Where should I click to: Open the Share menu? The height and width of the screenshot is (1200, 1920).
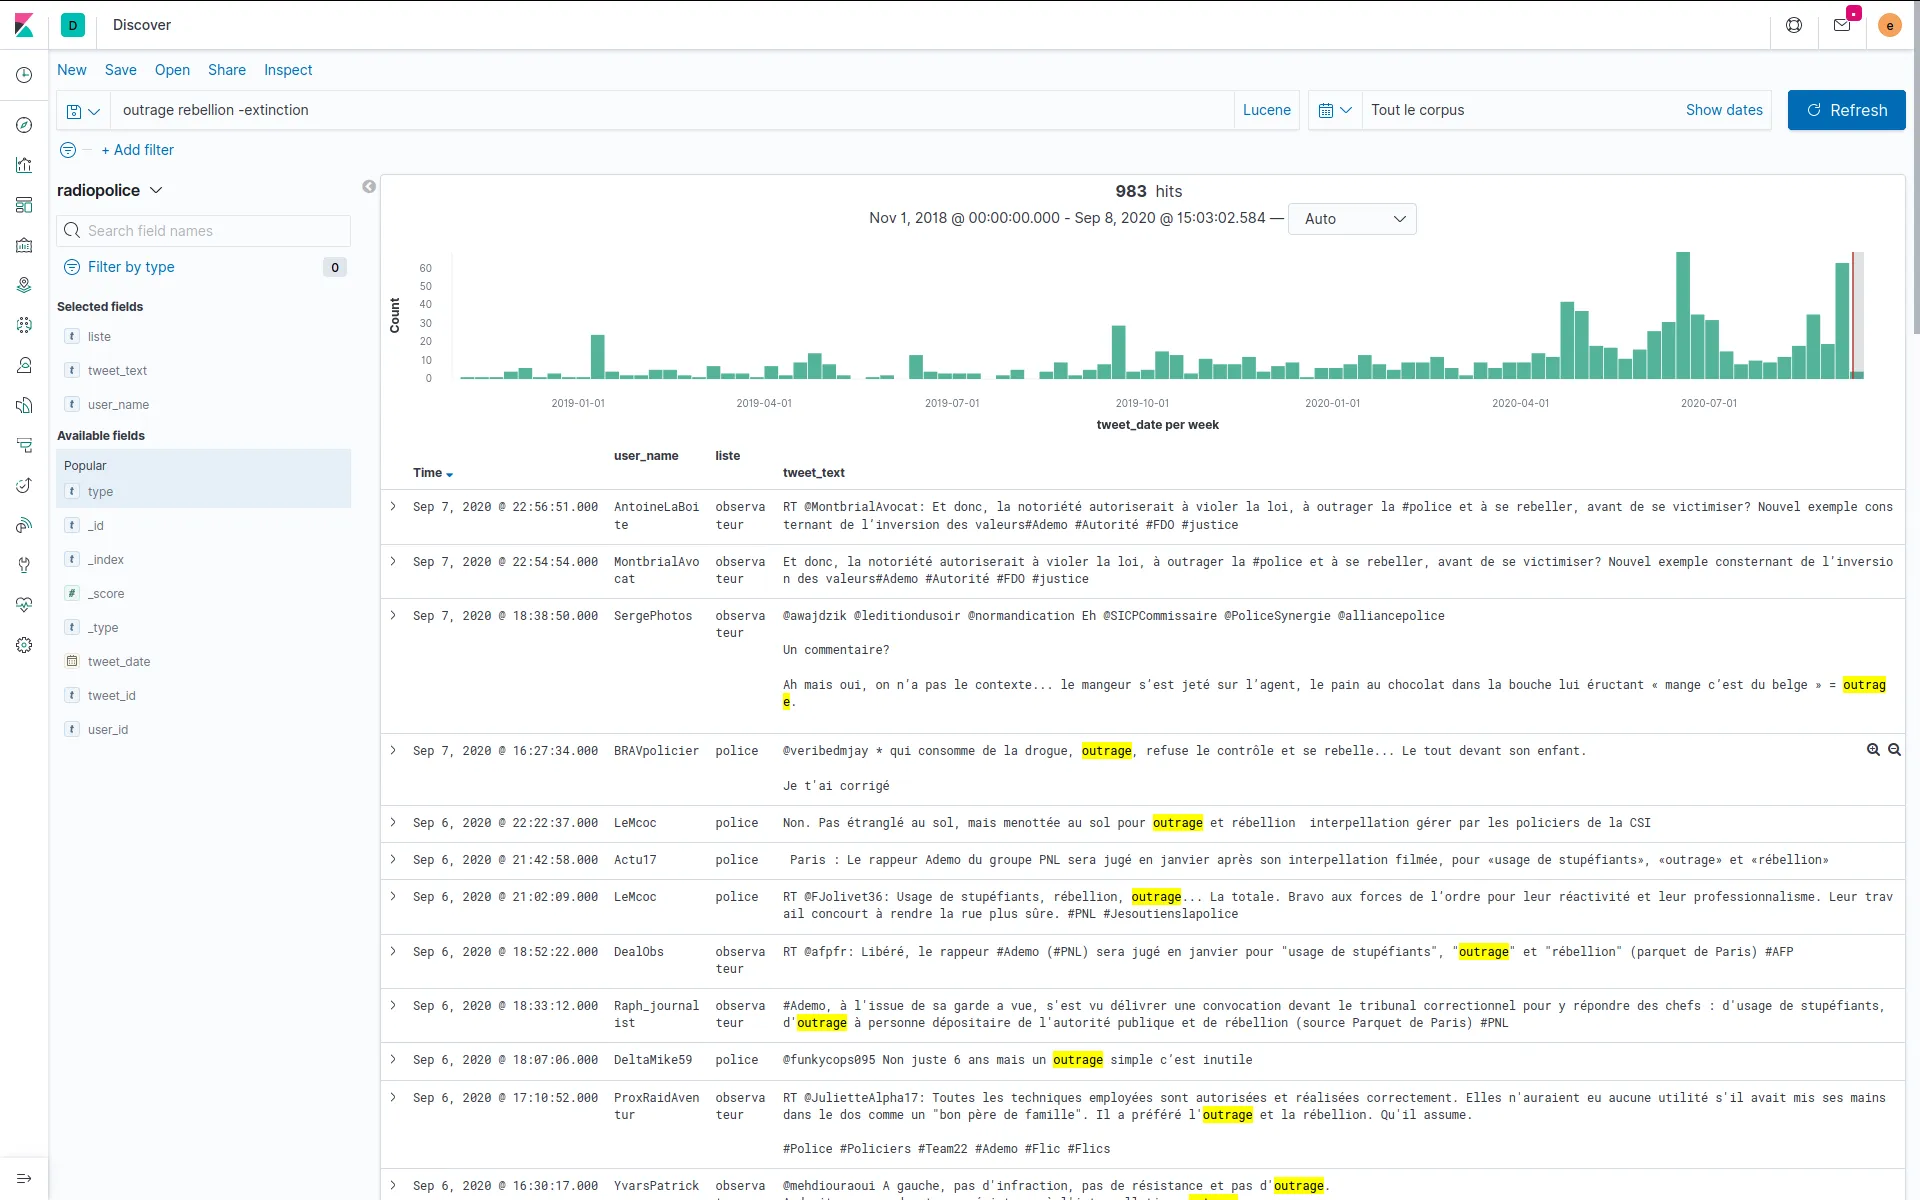[x=226, y=70]
